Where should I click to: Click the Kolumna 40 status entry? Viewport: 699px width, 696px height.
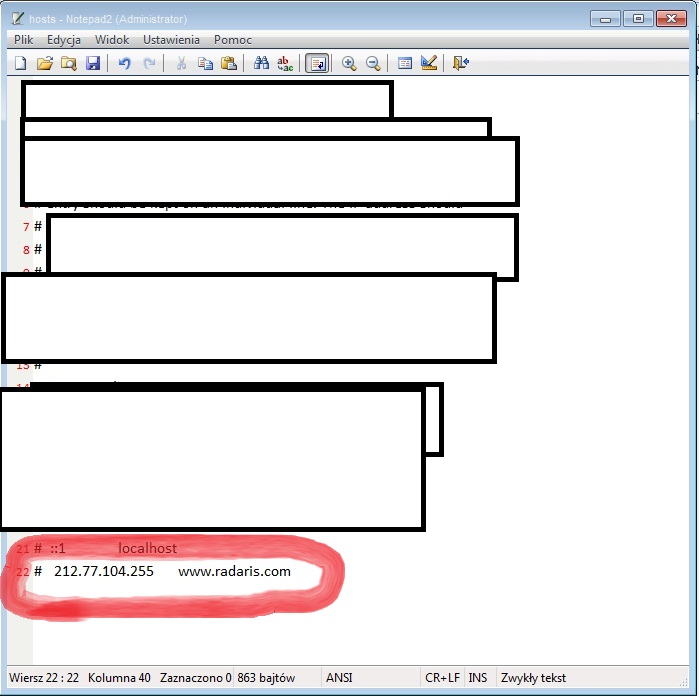(119, 678)
